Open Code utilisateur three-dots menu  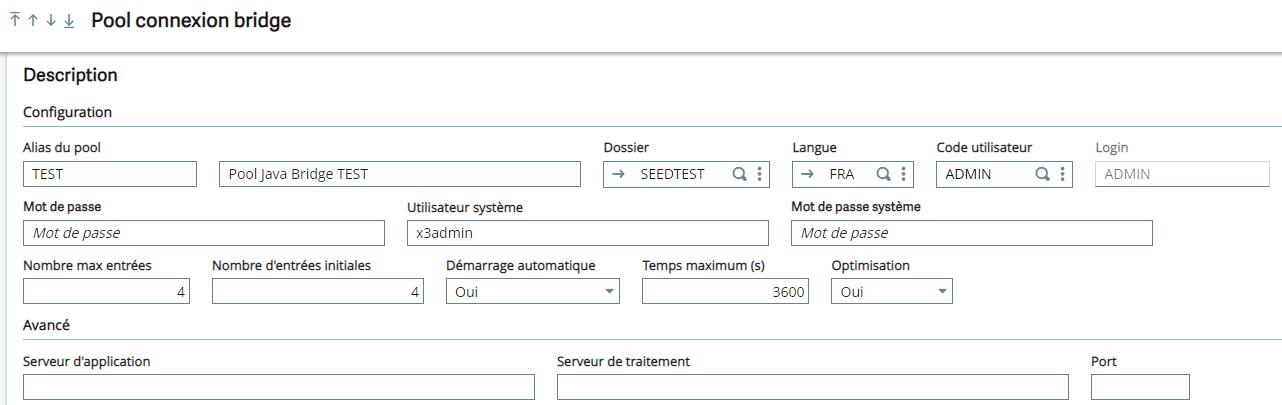(x=1062, y=174)
